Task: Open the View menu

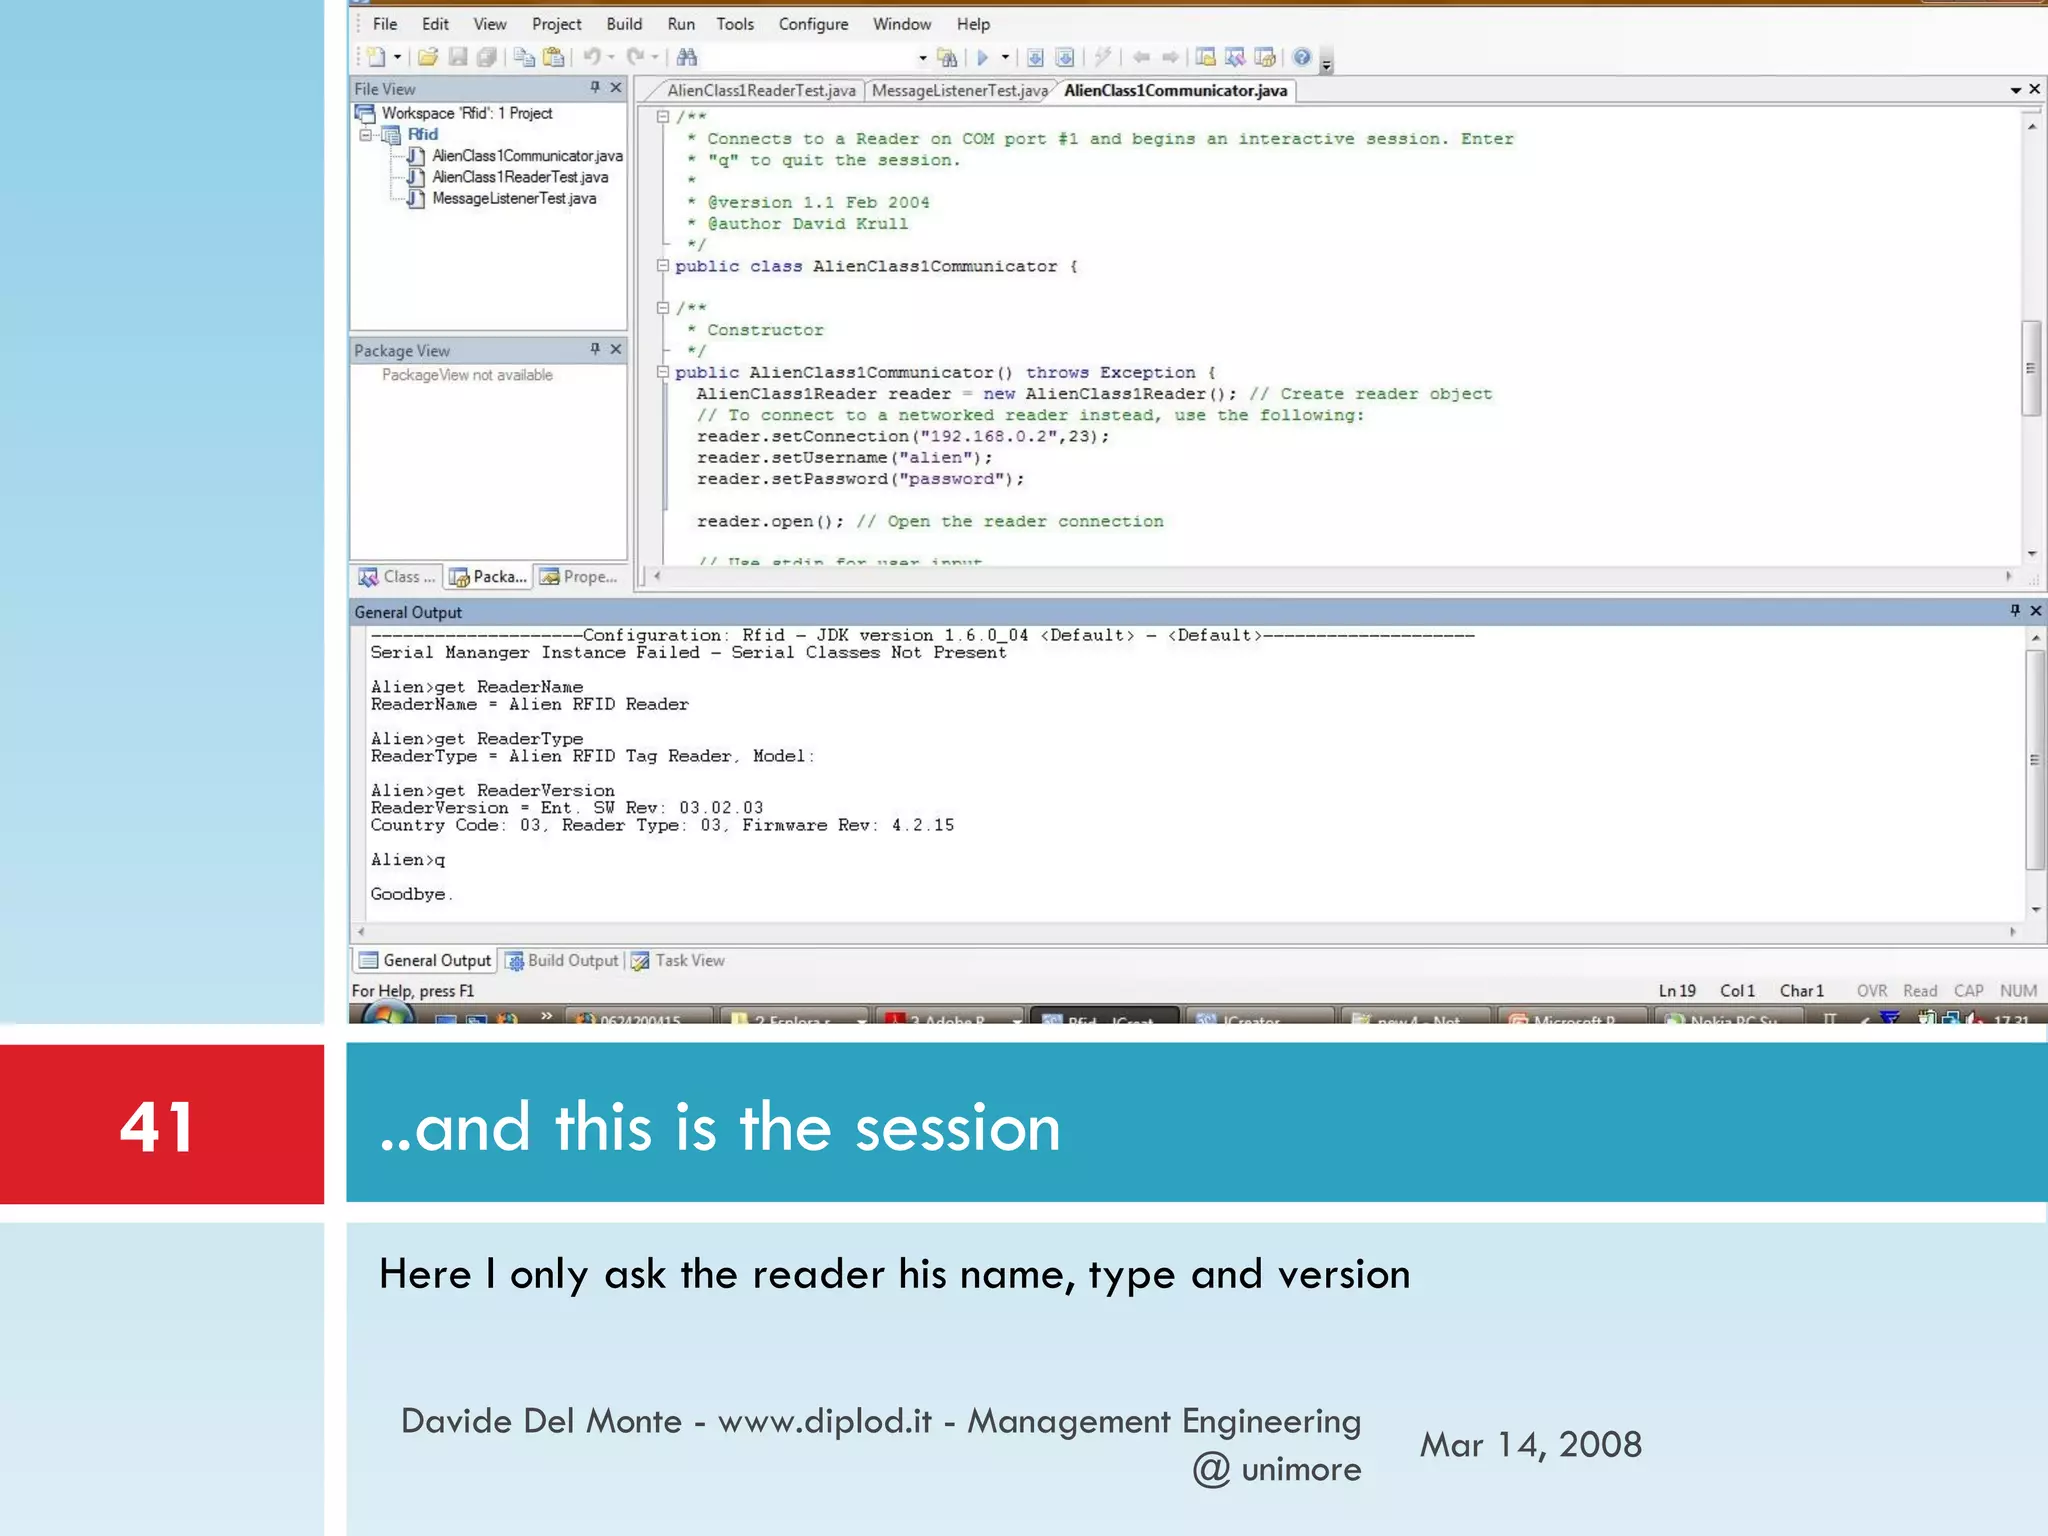Action: [x=490, y=24]
